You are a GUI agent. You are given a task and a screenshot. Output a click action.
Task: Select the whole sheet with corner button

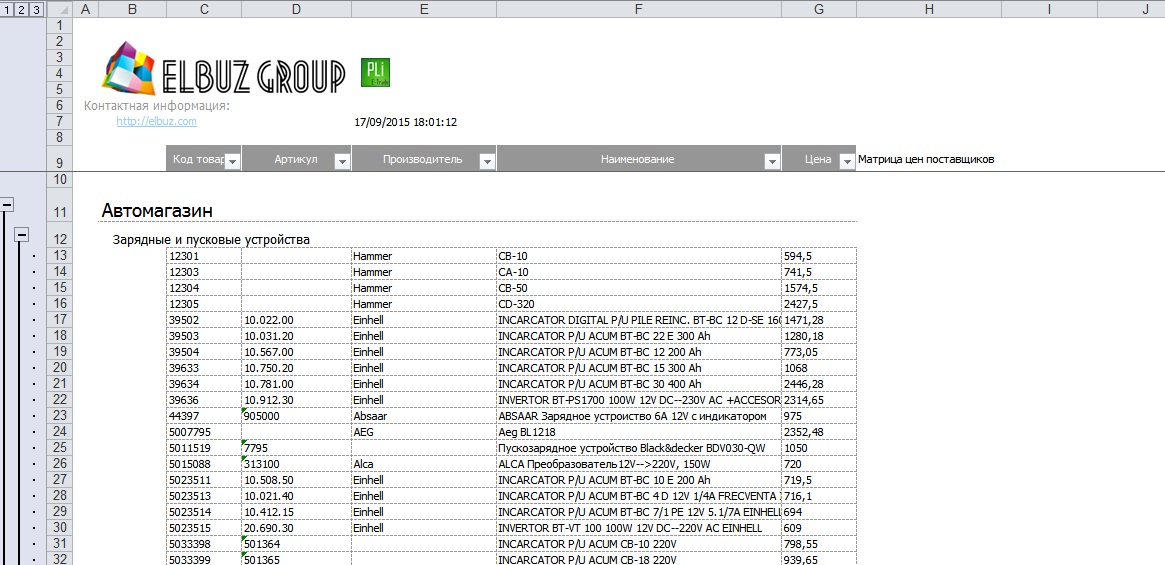[x=60, y=9]
